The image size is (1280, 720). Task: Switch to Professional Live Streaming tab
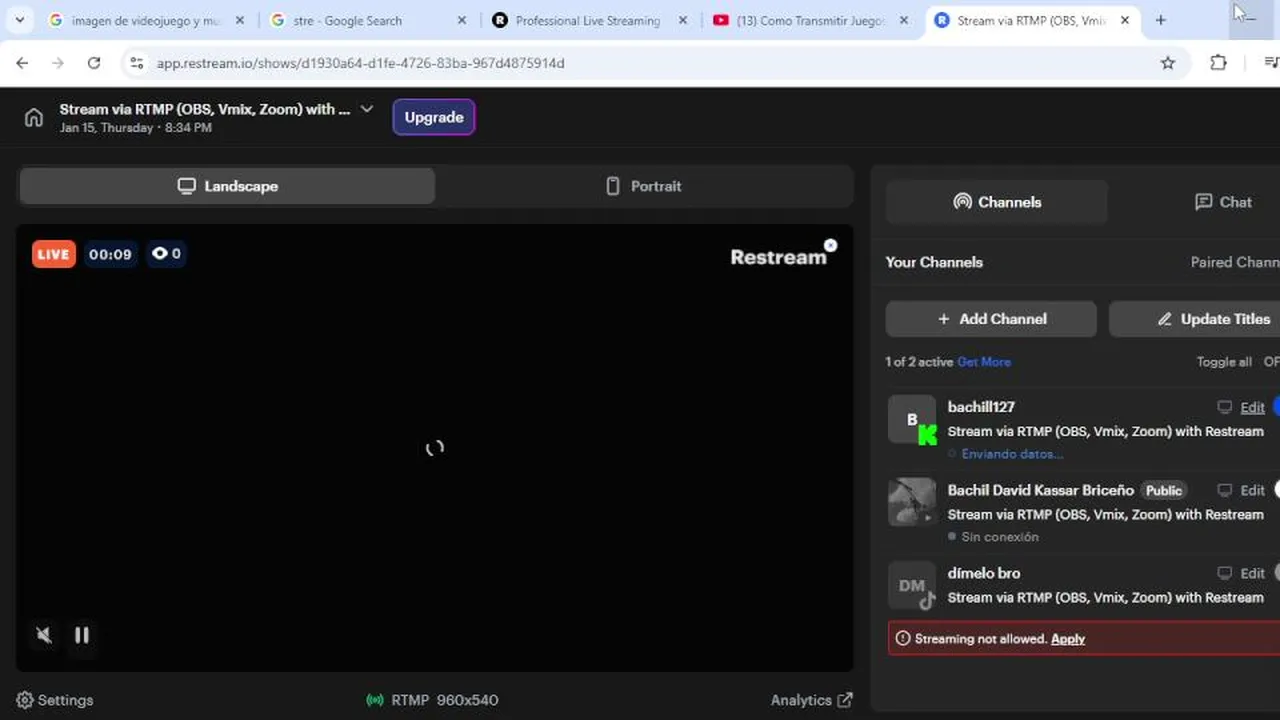(588, 20)
